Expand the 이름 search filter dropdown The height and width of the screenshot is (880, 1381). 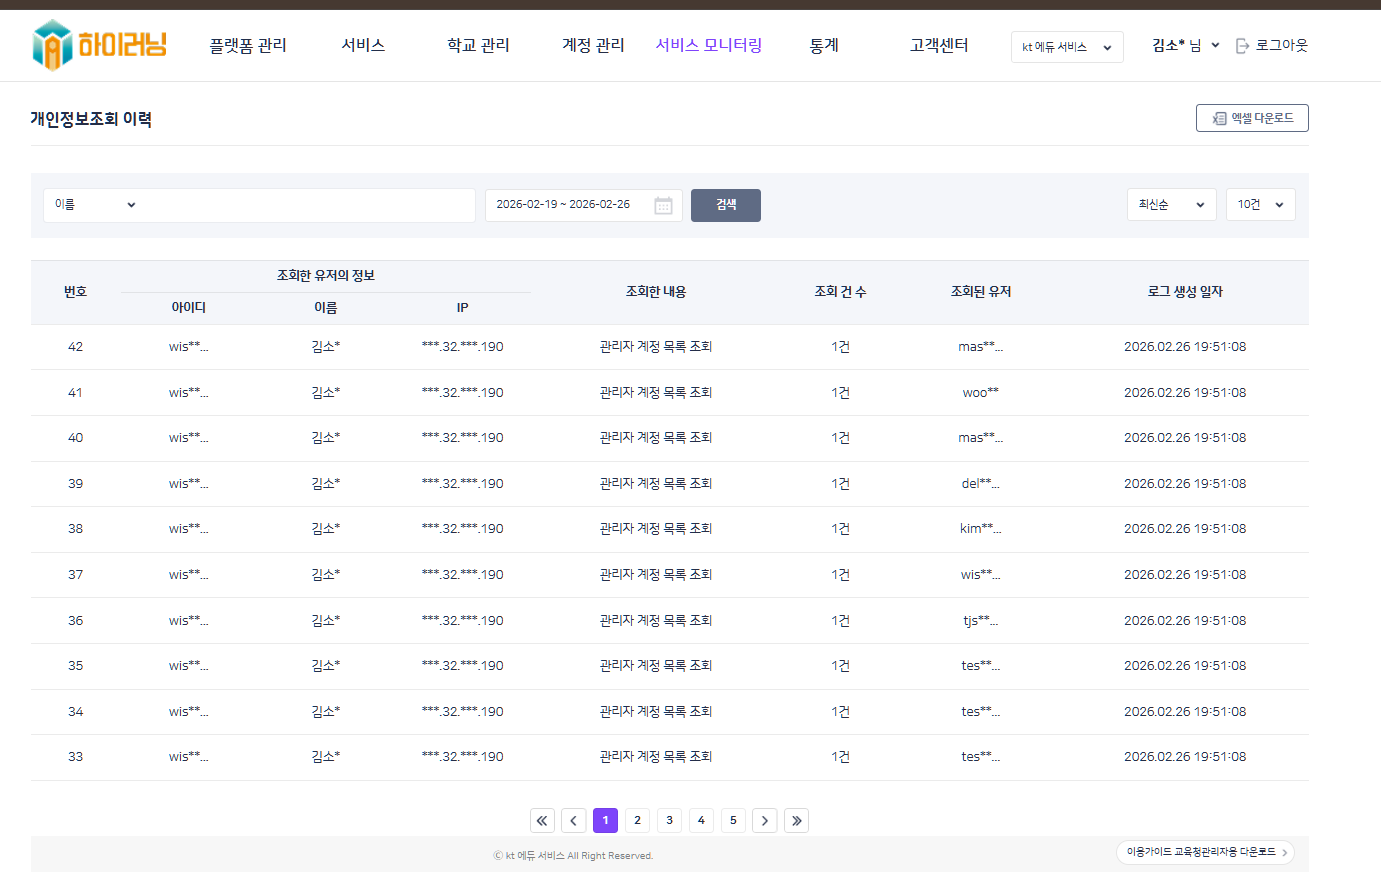coord(95,205)
